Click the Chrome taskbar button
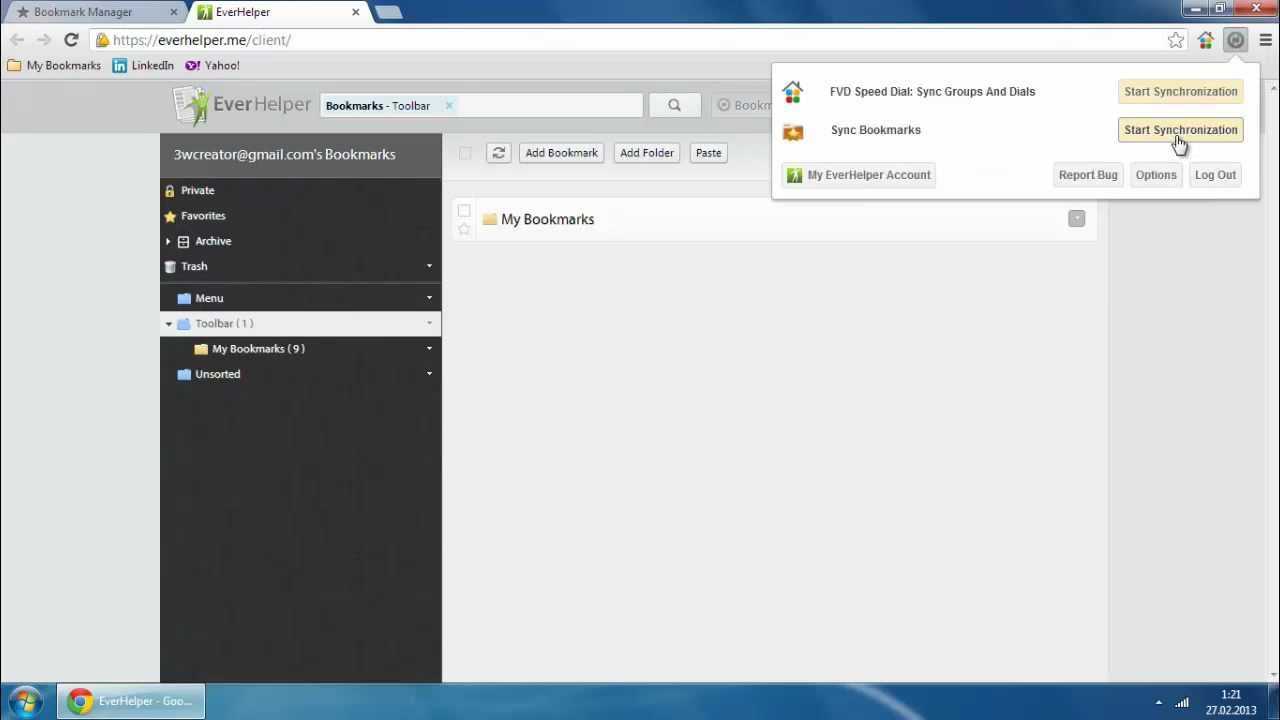This screenshot has height=720, width=1280. [131, 701]
